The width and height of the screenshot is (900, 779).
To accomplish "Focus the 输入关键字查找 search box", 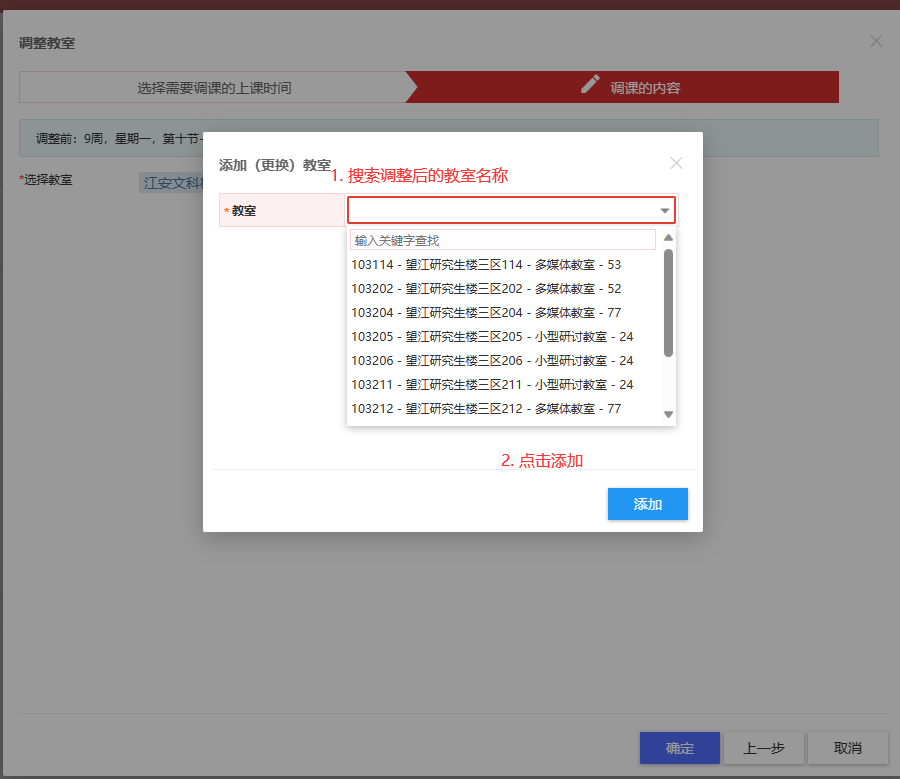I will 503,240.
